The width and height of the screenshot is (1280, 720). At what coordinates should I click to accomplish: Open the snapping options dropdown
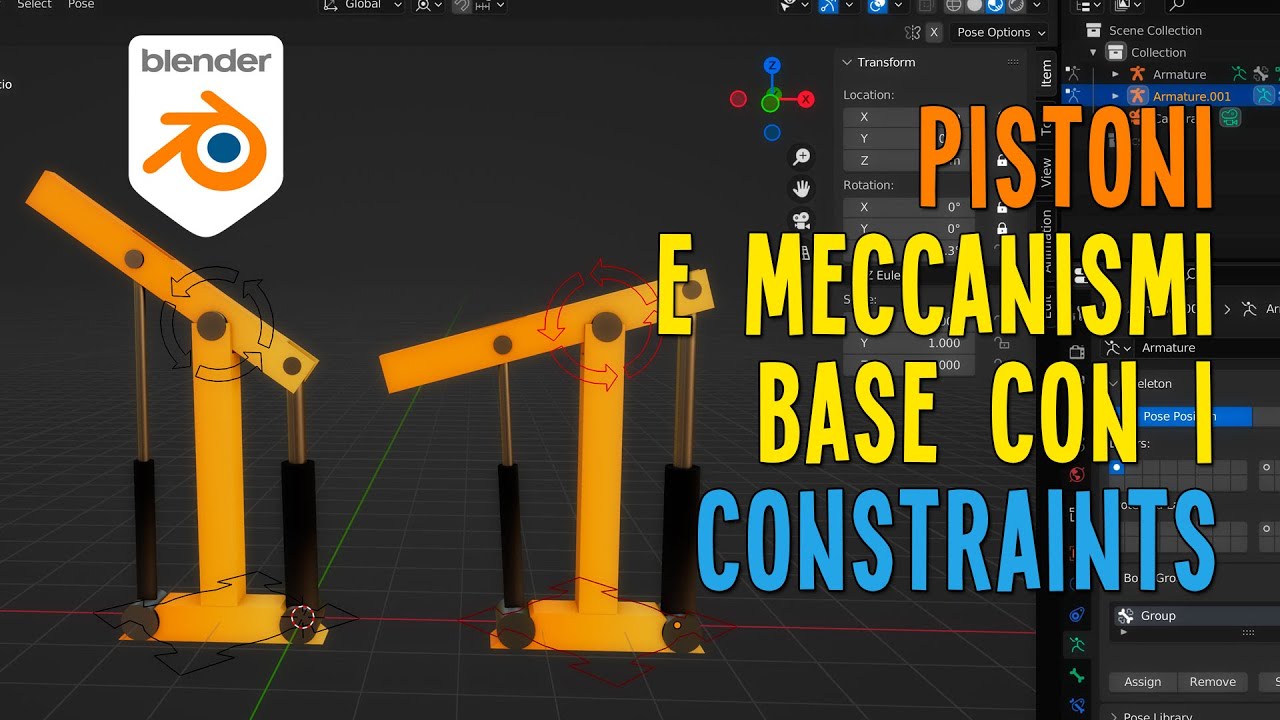489,5
